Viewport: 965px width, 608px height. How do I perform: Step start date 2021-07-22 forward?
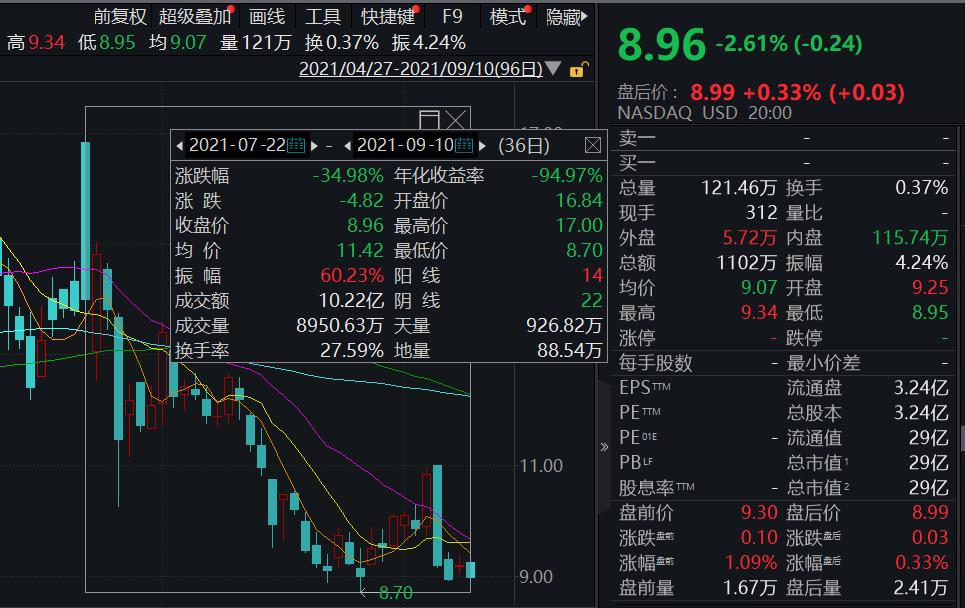(314, 145)
